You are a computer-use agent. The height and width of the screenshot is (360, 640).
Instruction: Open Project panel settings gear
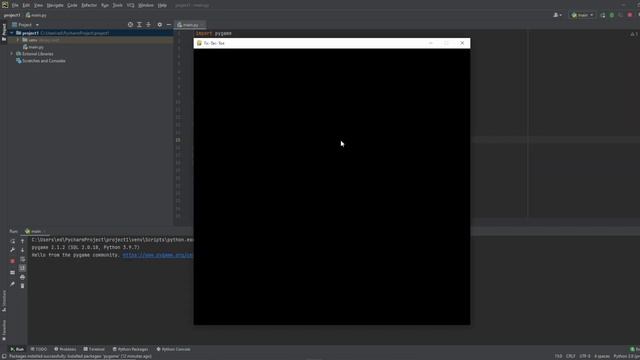pyautogui.click(x=160, y=25)
